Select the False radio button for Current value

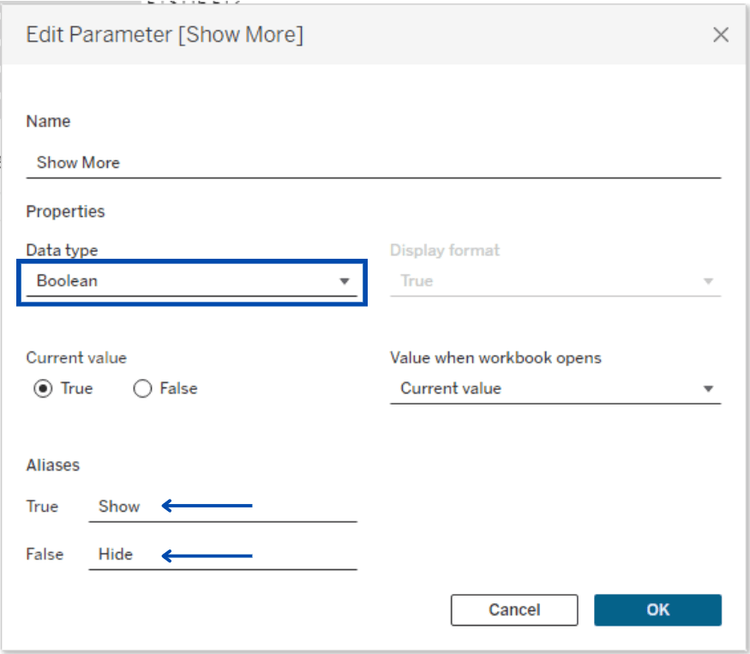tap(143, 388)
